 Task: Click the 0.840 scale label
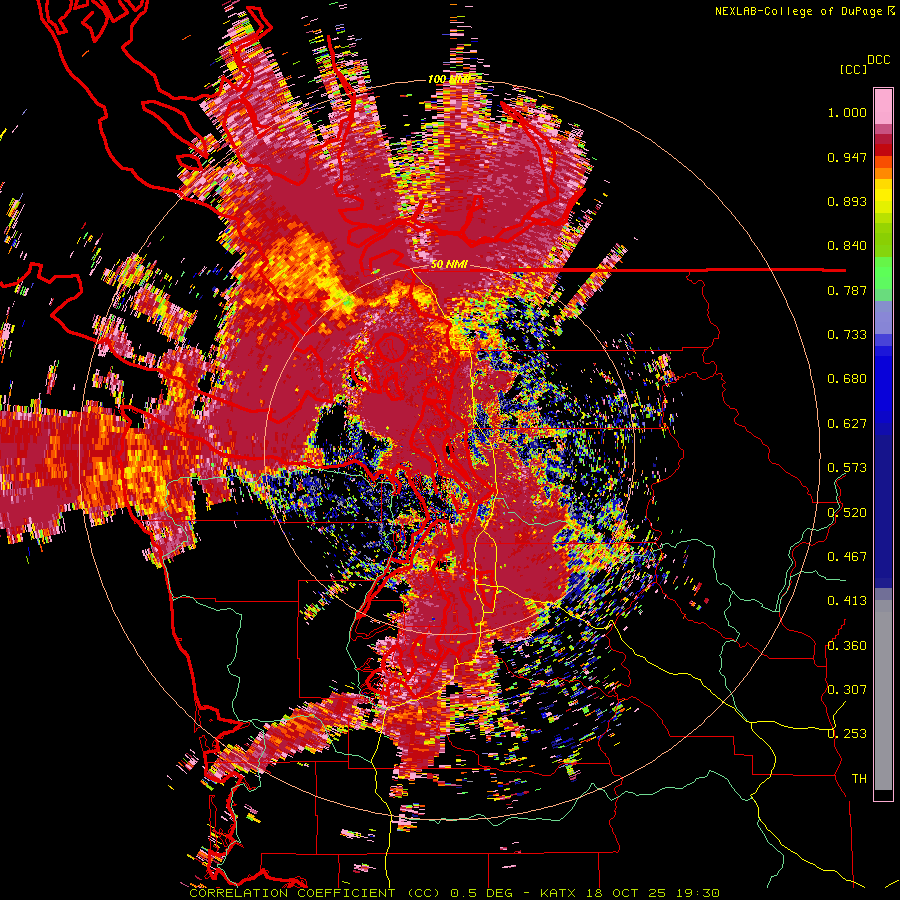click(x=847, y=246)
